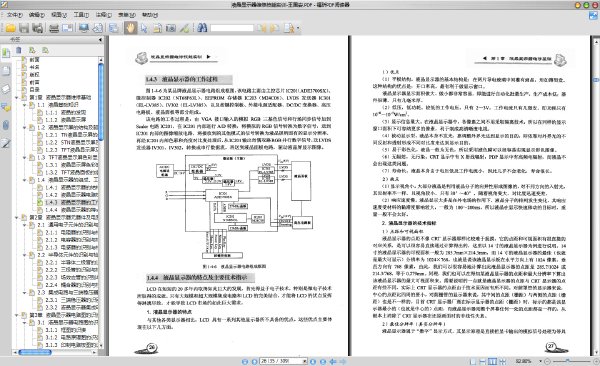Click the Save As icon
Screen dimensions: 600x366
[x=38, y=28]
